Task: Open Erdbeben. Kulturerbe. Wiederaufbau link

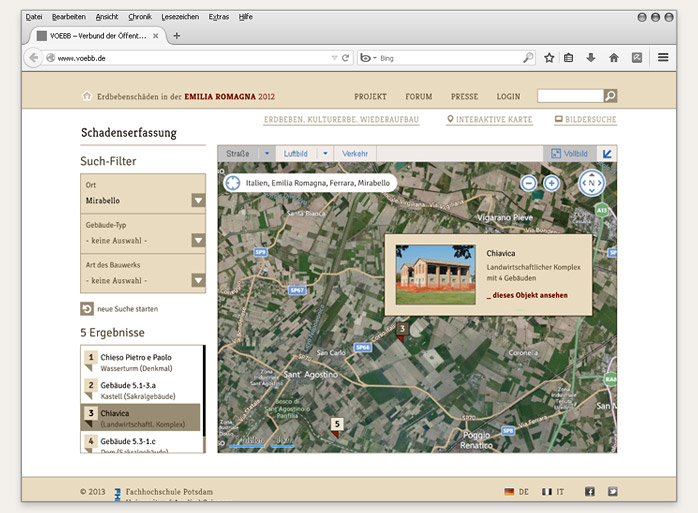Action: pyautogui.click(x=341, y=119)
